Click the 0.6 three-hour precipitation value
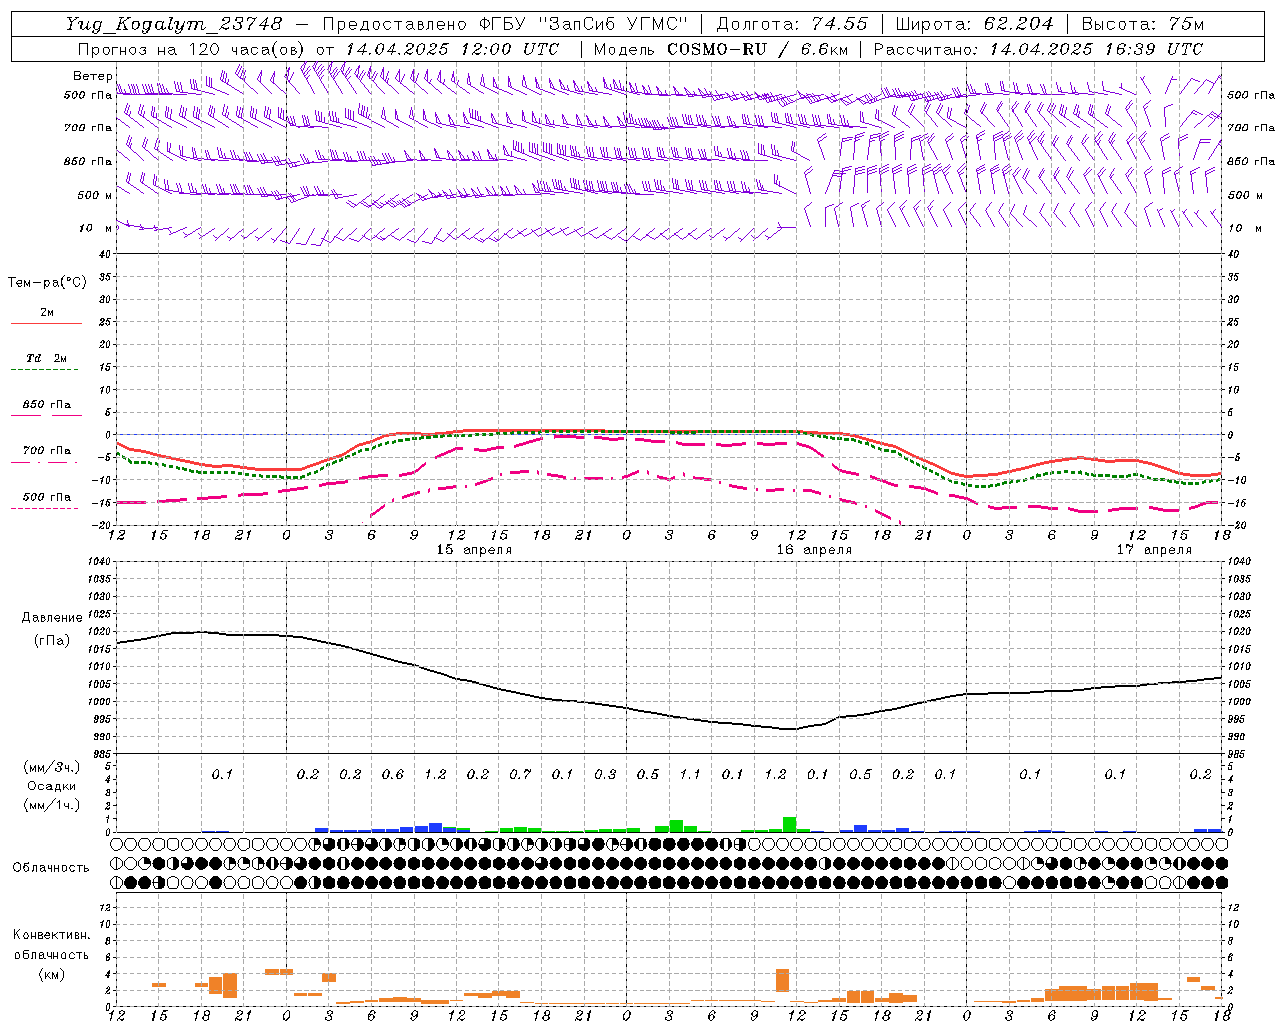1280x1024 pixels. click(x=393, y=775)
